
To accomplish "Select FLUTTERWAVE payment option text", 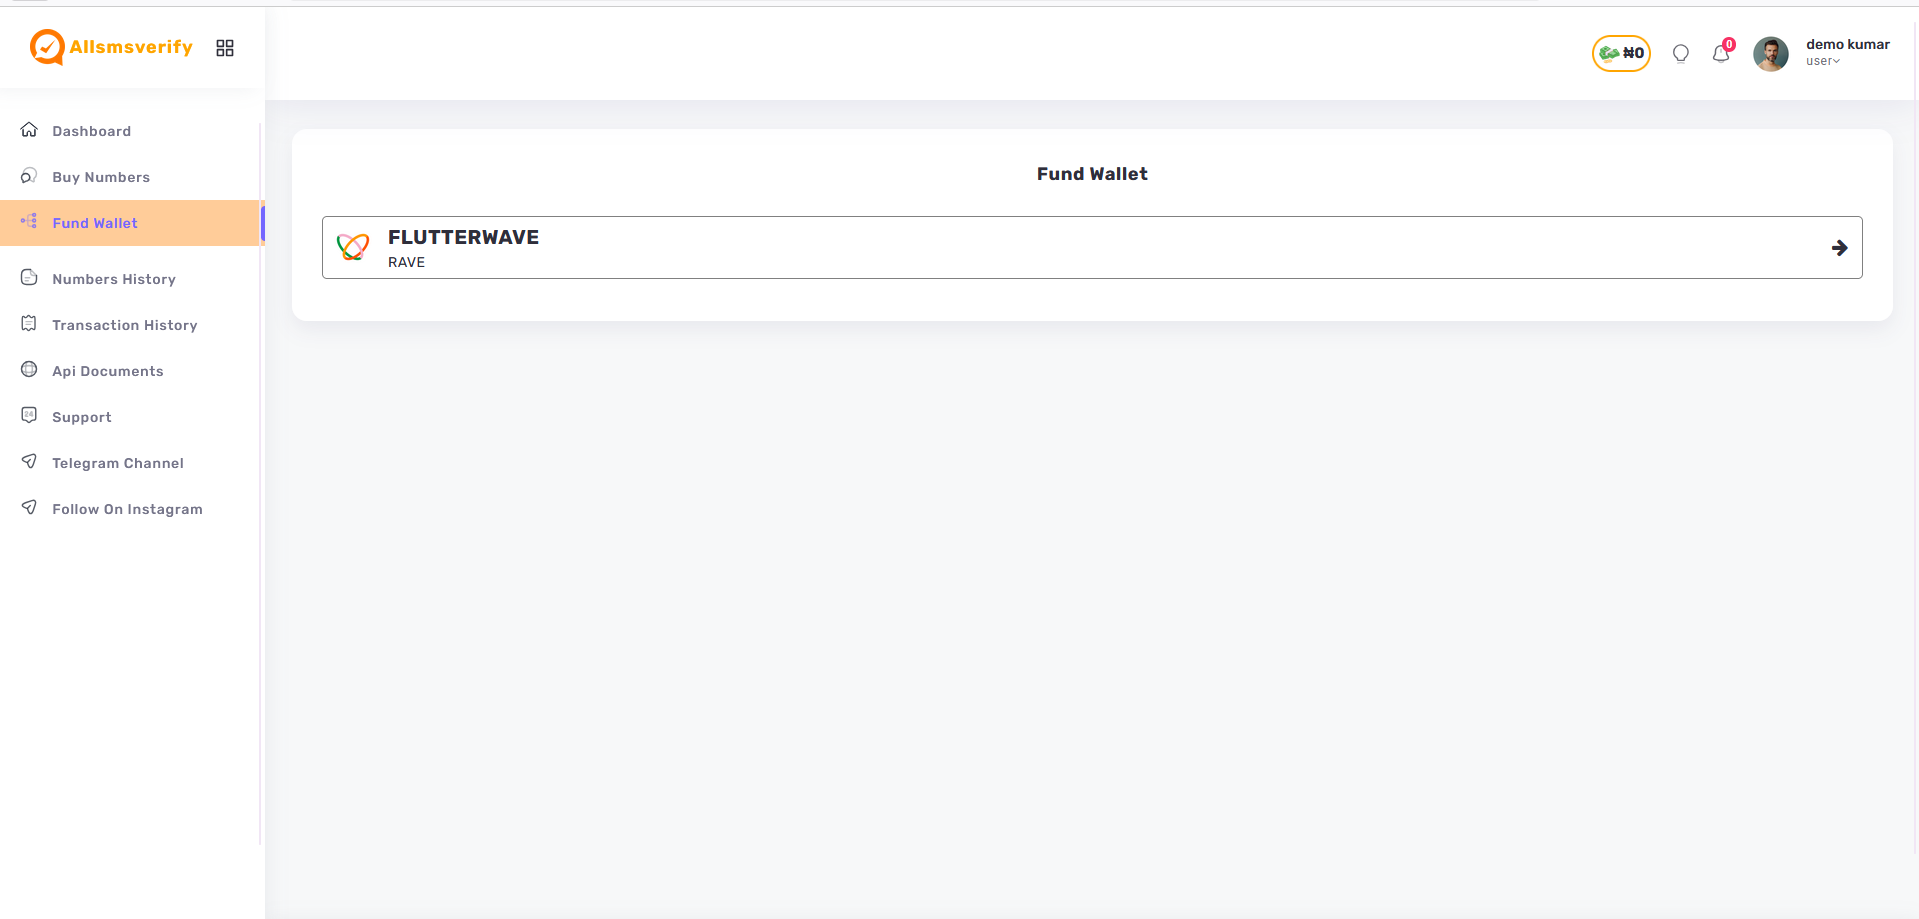I will (463, 237).
